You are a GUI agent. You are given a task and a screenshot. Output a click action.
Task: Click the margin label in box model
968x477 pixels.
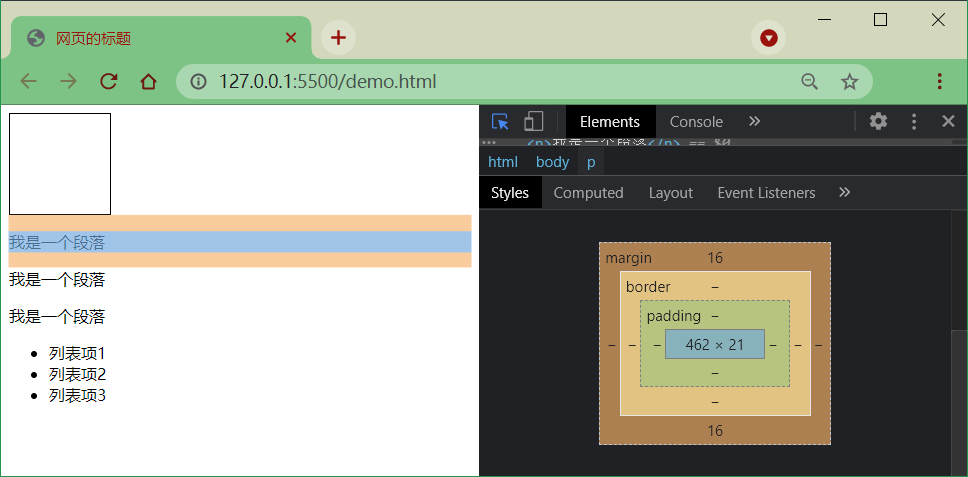pos(628,258)
